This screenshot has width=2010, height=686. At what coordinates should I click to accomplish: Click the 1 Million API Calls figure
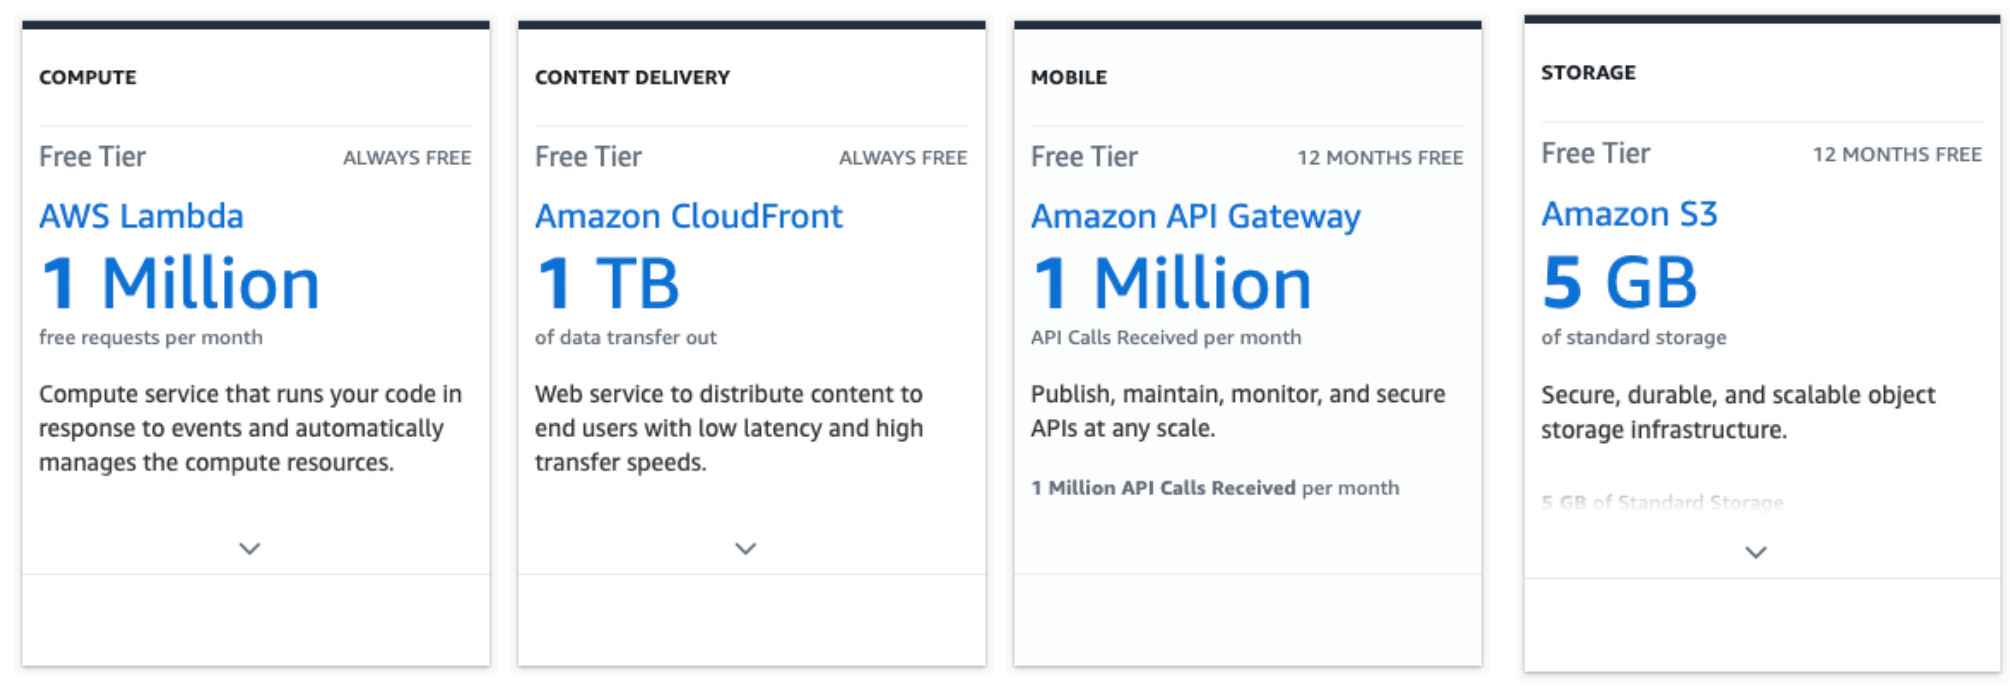(1172, 283)
